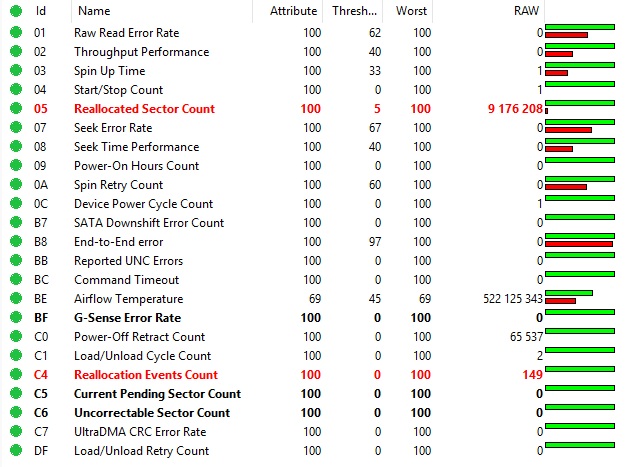
Task: Click the Attribute column header
Action: click(295, 11)
